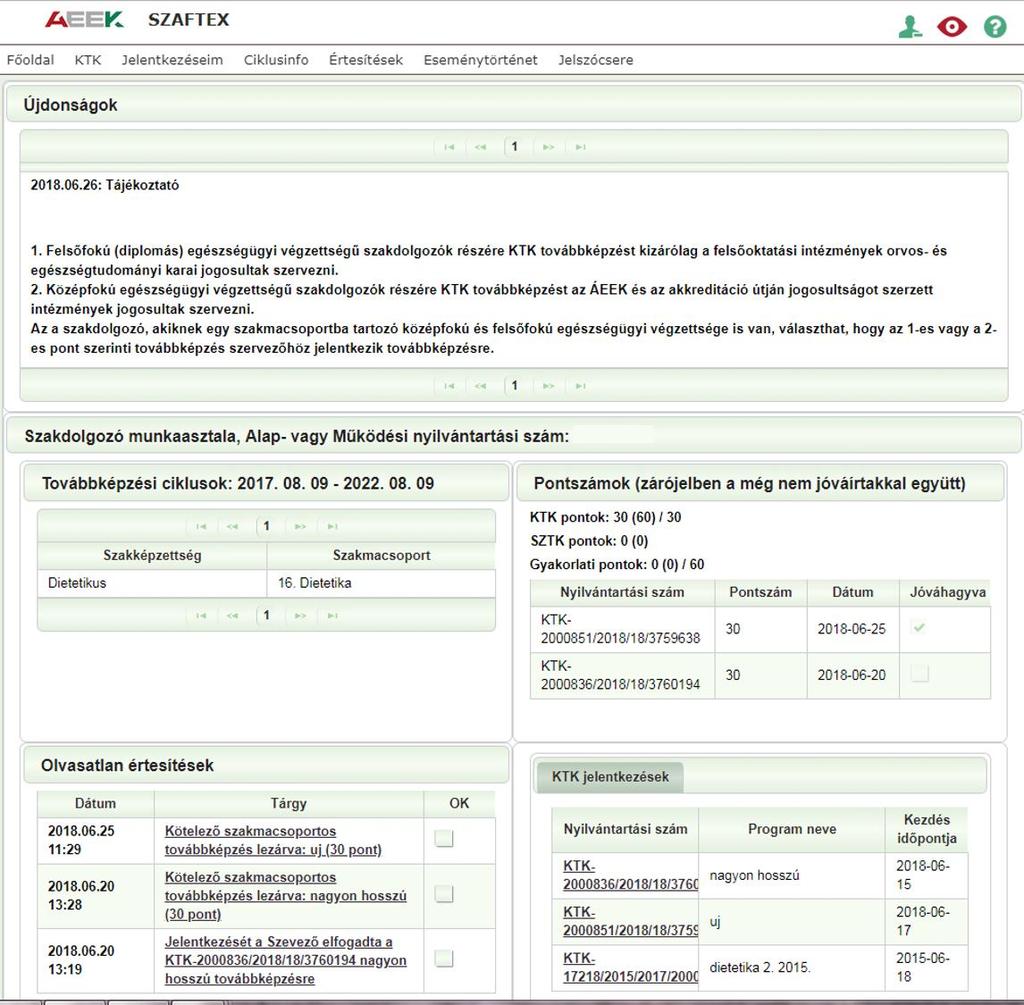This screenshot has height=1005, width=1024.
Task: Click last-page arrow in bottom Újdonságok pager
Action: point(580,386)
